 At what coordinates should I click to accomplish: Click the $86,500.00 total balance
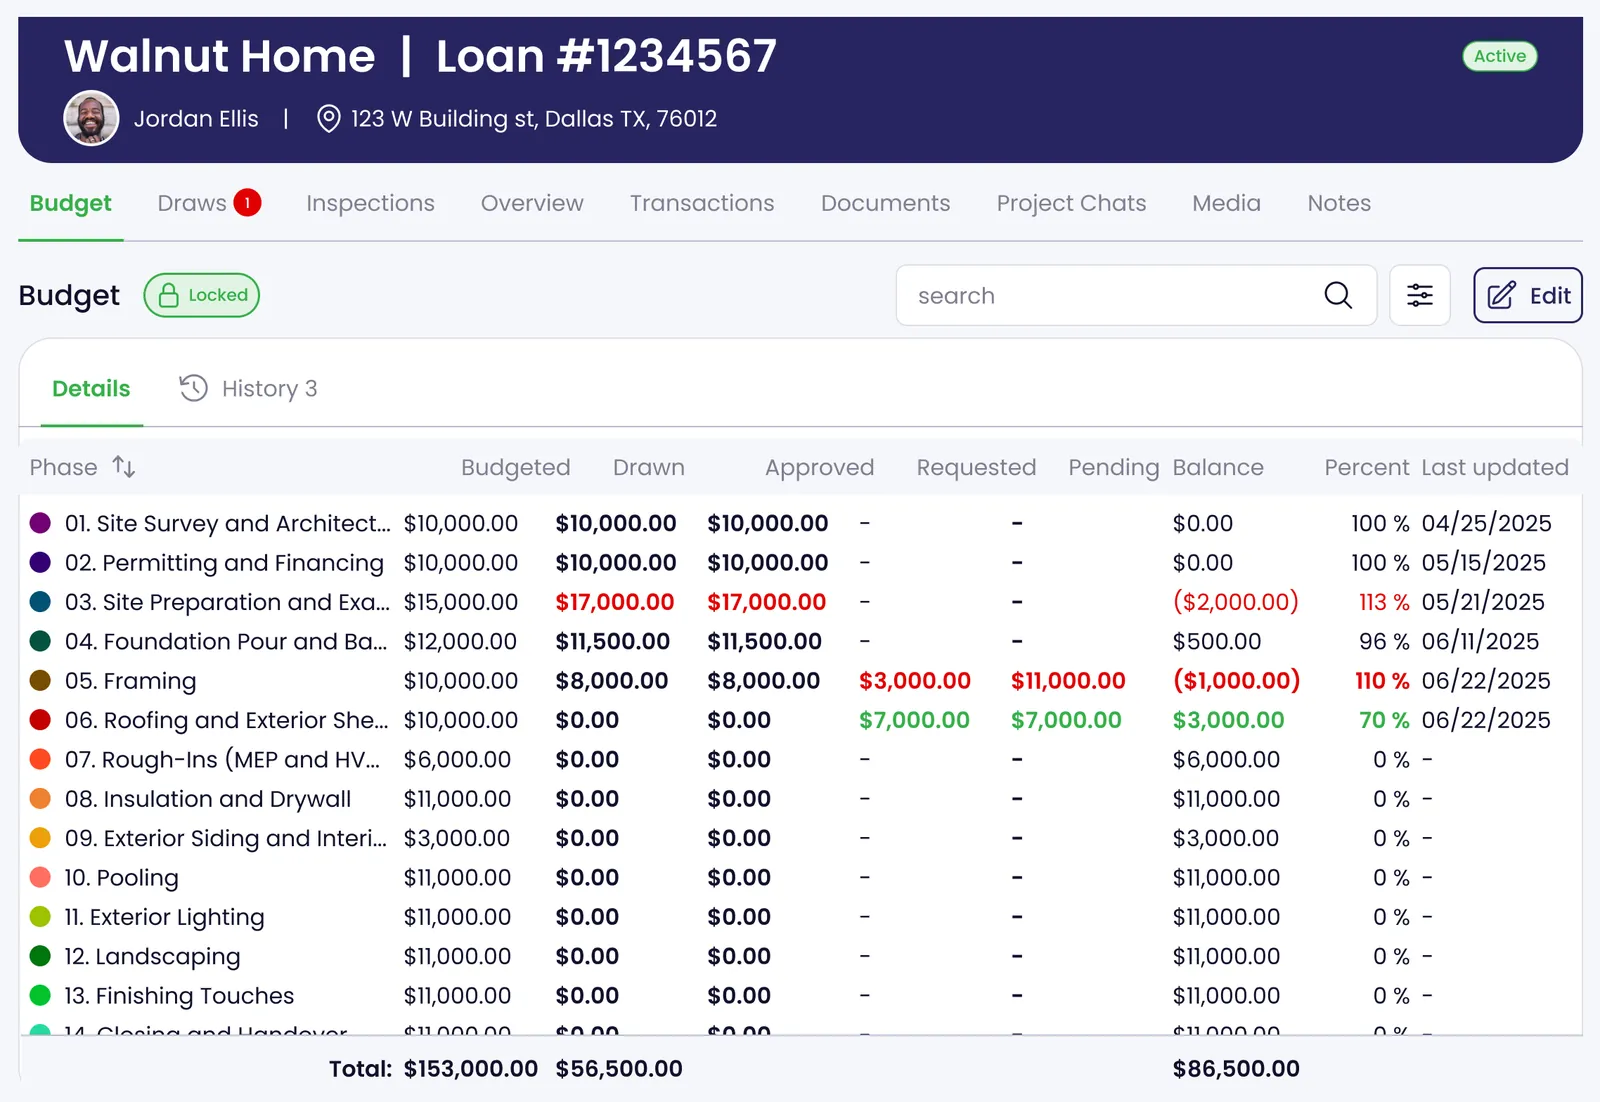1236,1069
